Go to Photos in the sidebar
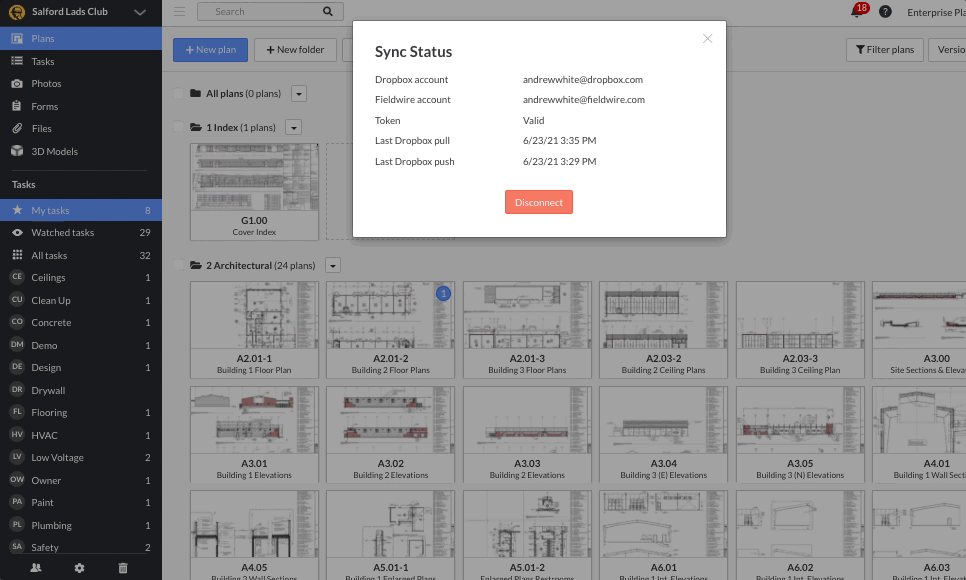966x580 pixels. (x=46, y=84)
